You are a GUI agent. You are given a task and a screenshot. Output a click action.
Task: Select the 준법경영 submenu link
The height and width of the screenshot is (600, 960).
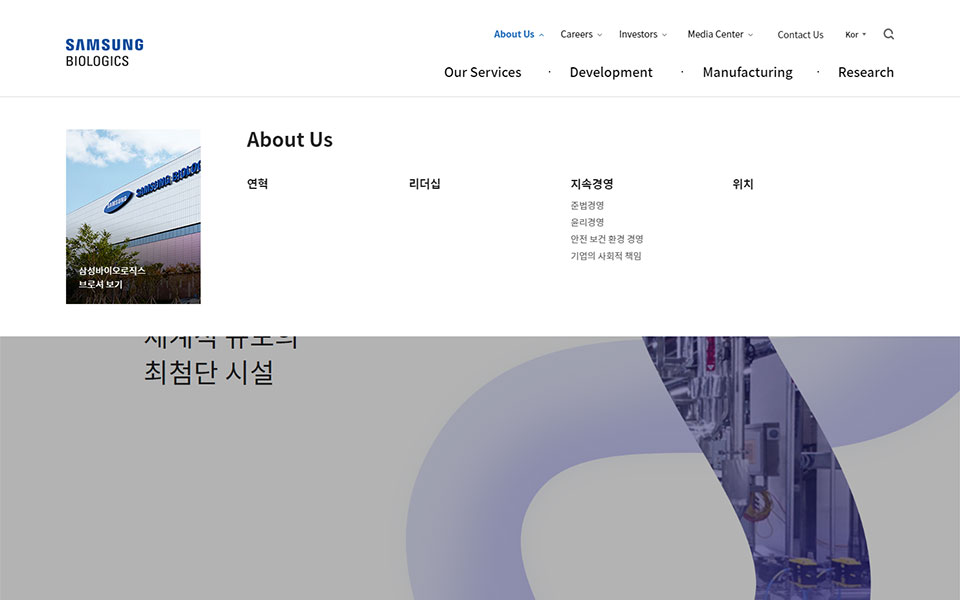pos(587,205)
